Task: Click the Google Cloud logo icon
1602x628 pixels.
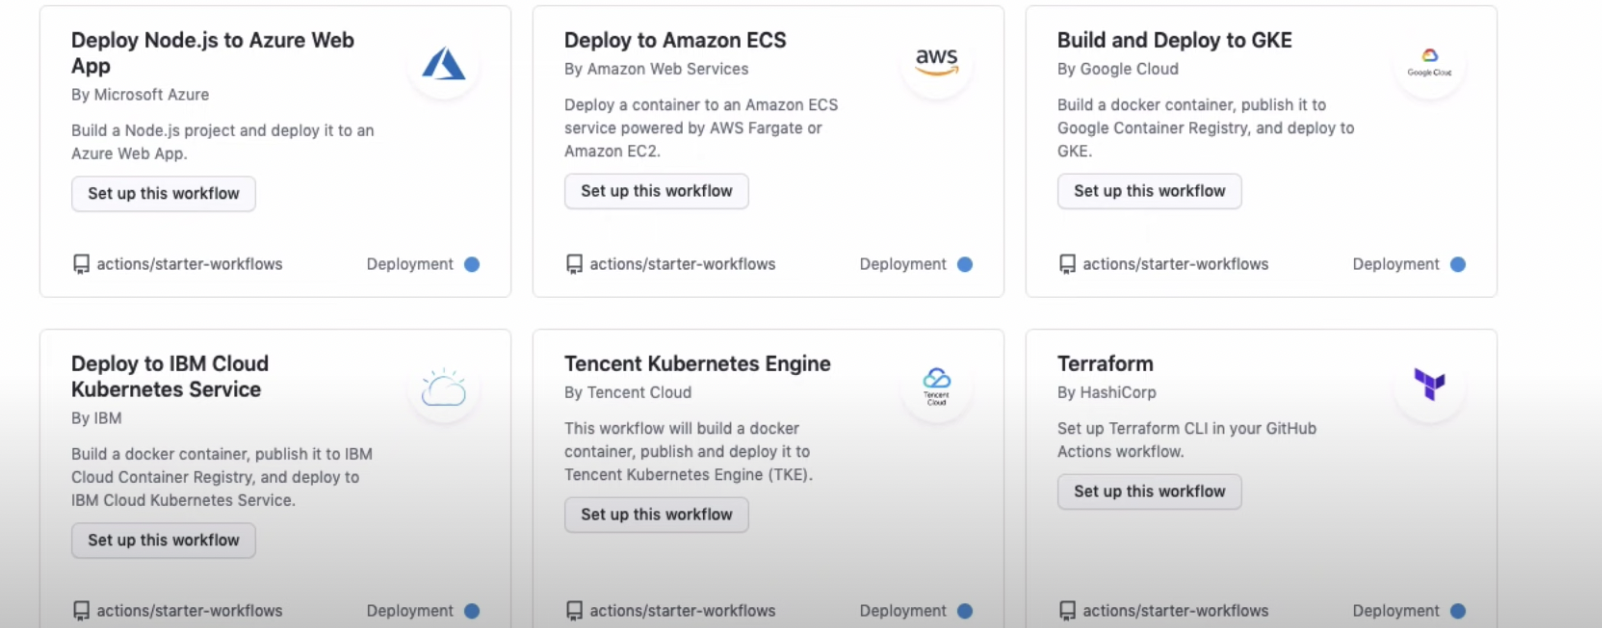Action: [x=1430, y=62]
